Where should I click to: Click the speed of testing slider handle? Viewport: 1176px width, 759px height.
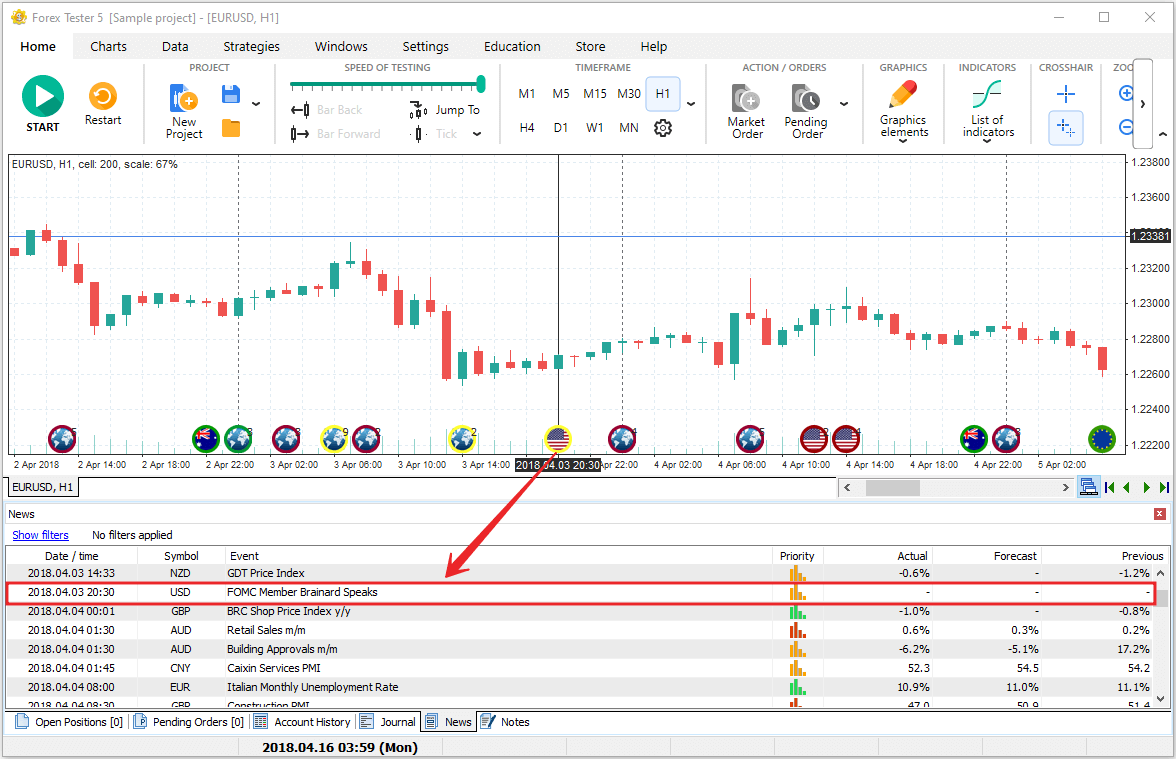pos(481,84)
